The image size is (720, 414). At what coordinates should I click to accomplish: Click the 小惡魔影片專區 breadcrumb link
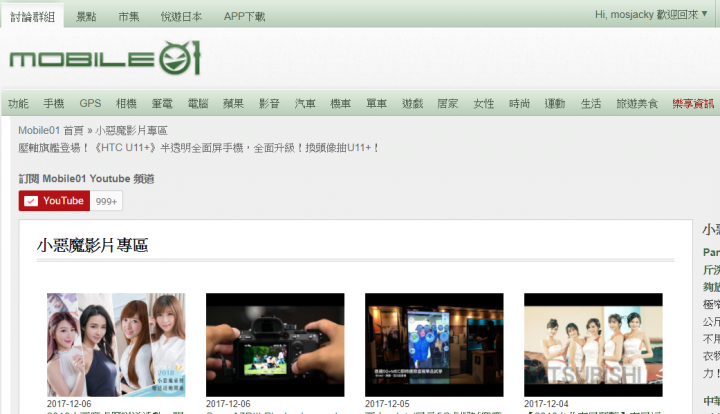[x=131, y=130]
